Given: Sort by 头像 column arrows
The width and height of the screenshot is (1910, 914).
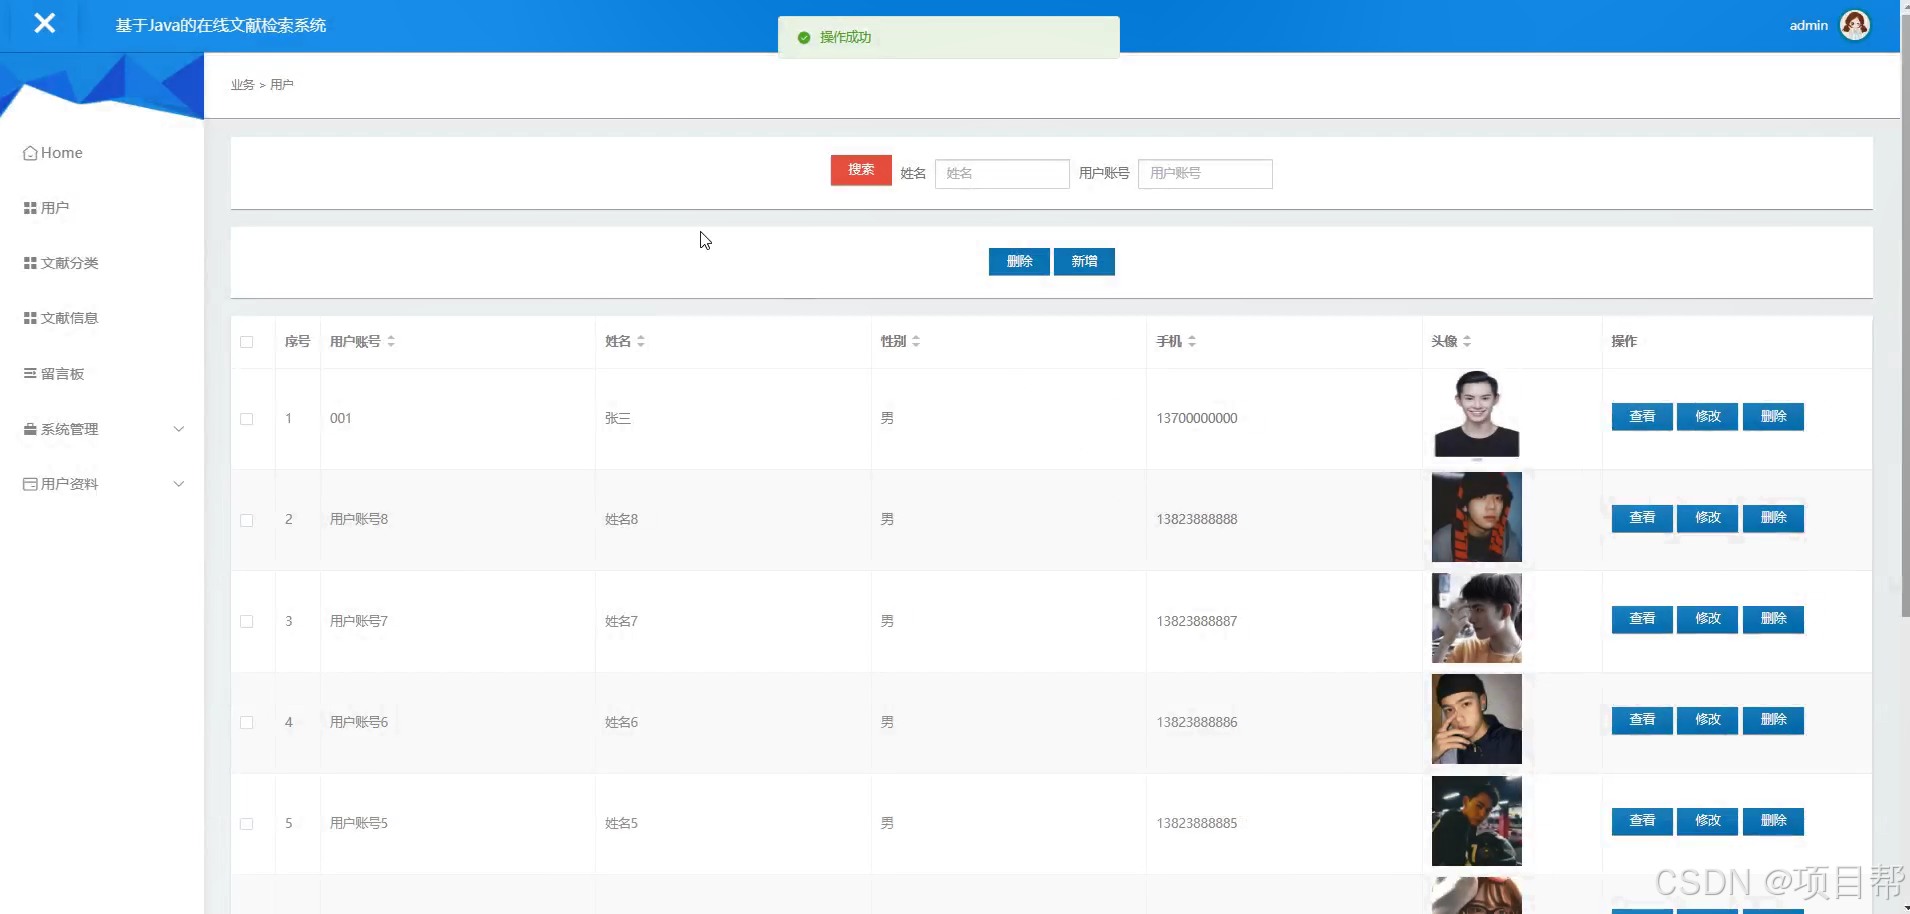Looking at the screenshot, I should (x=1467, y=341).
